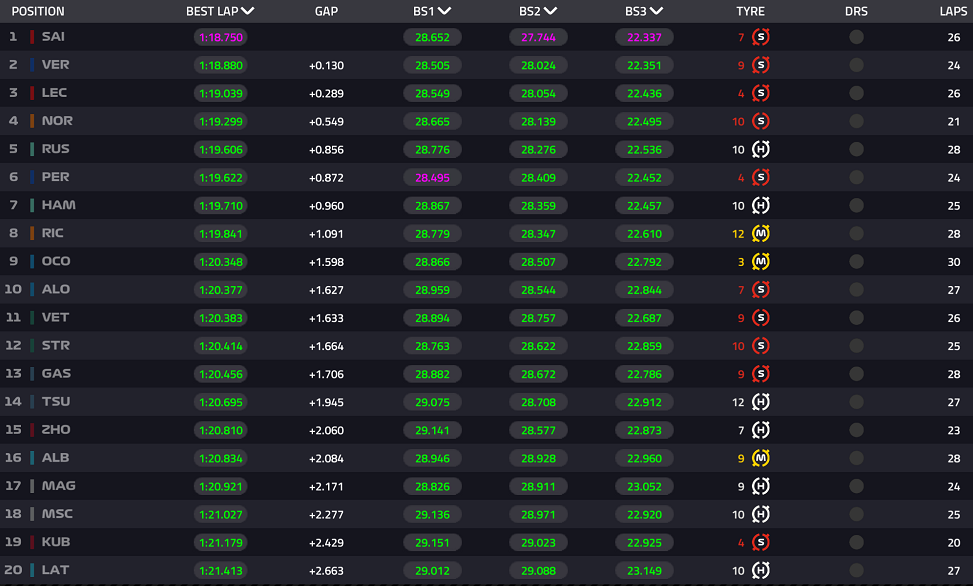Screen dimensions: 973x586
Task: Click the medium tyre icon for OCO
Action: (x=761, y=262)
